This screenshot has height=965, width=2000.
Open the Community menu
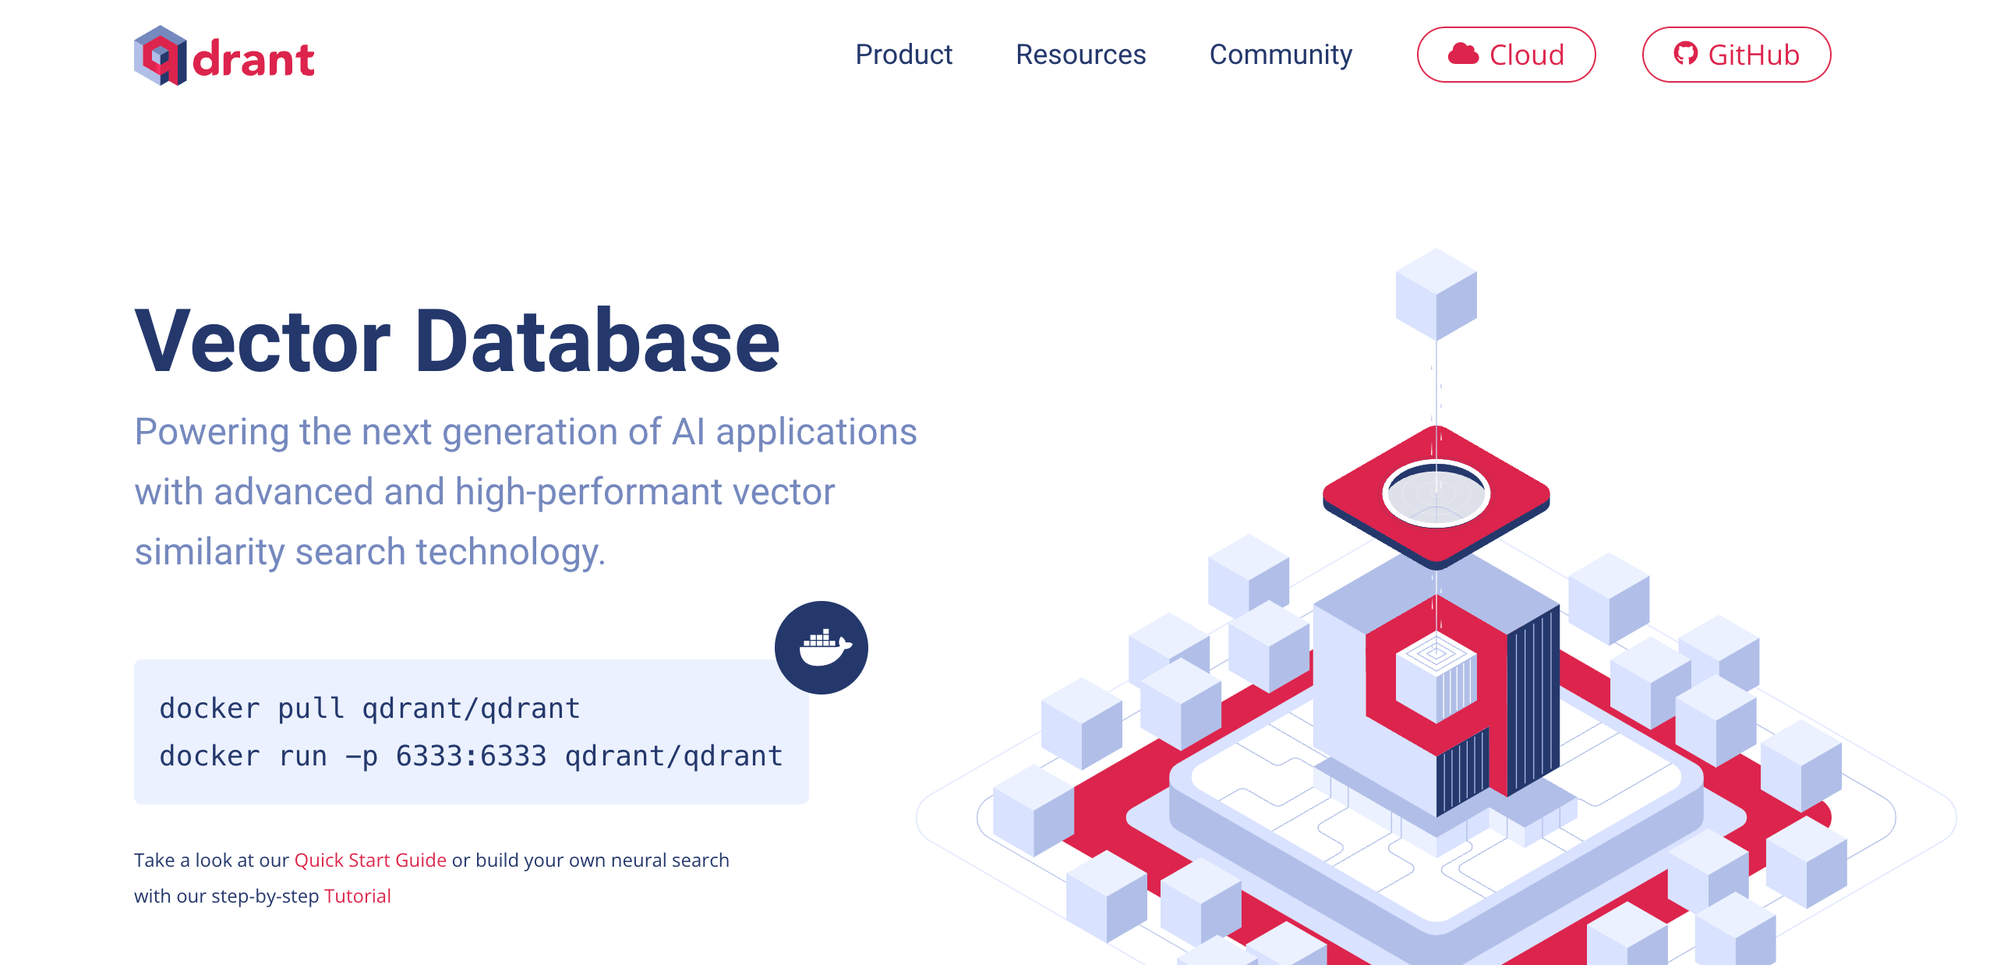(x=1281, y=55)
